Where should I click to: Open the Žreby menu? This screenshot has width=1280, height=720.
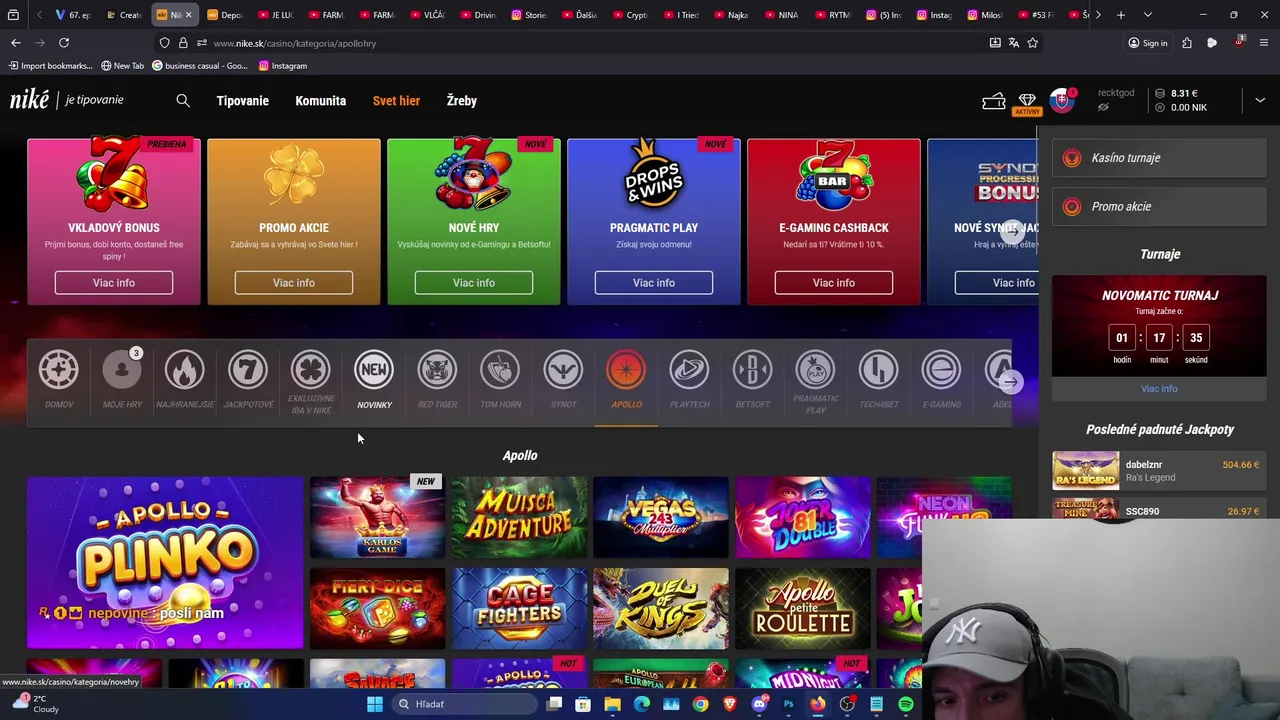coord(462,101)
